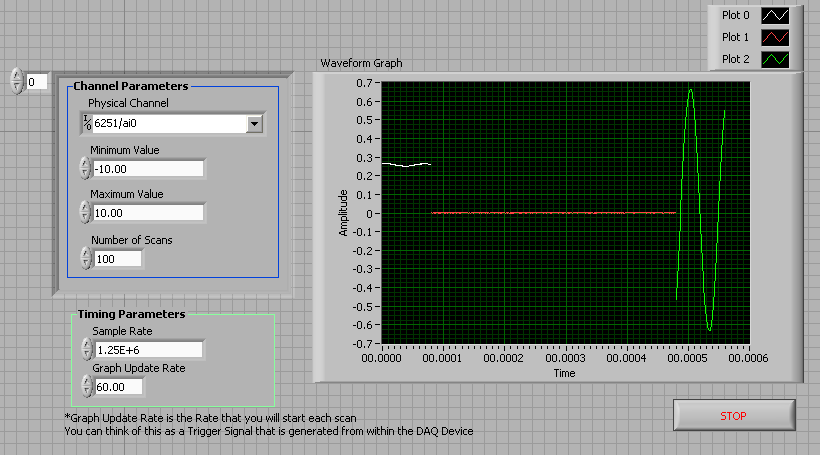
Task: Click the Minimum Value field showing -10.00
Action: point(148,168)
